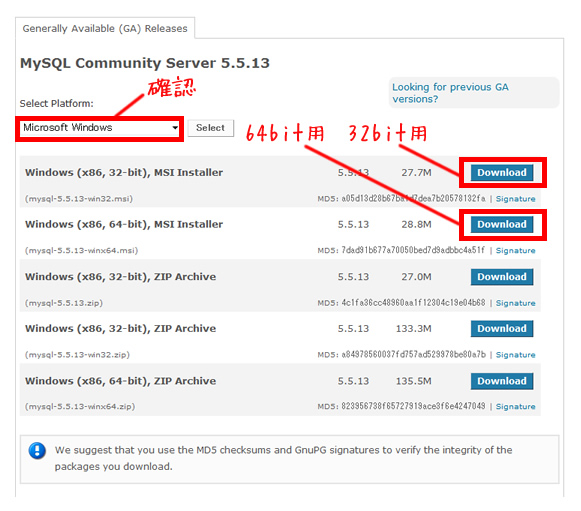Image resolution: width=581 pixels, height=511 pixels.
Task: Click filename (mysql-5.5.13-win32.msi)
Action: click(x=79, y=199)
